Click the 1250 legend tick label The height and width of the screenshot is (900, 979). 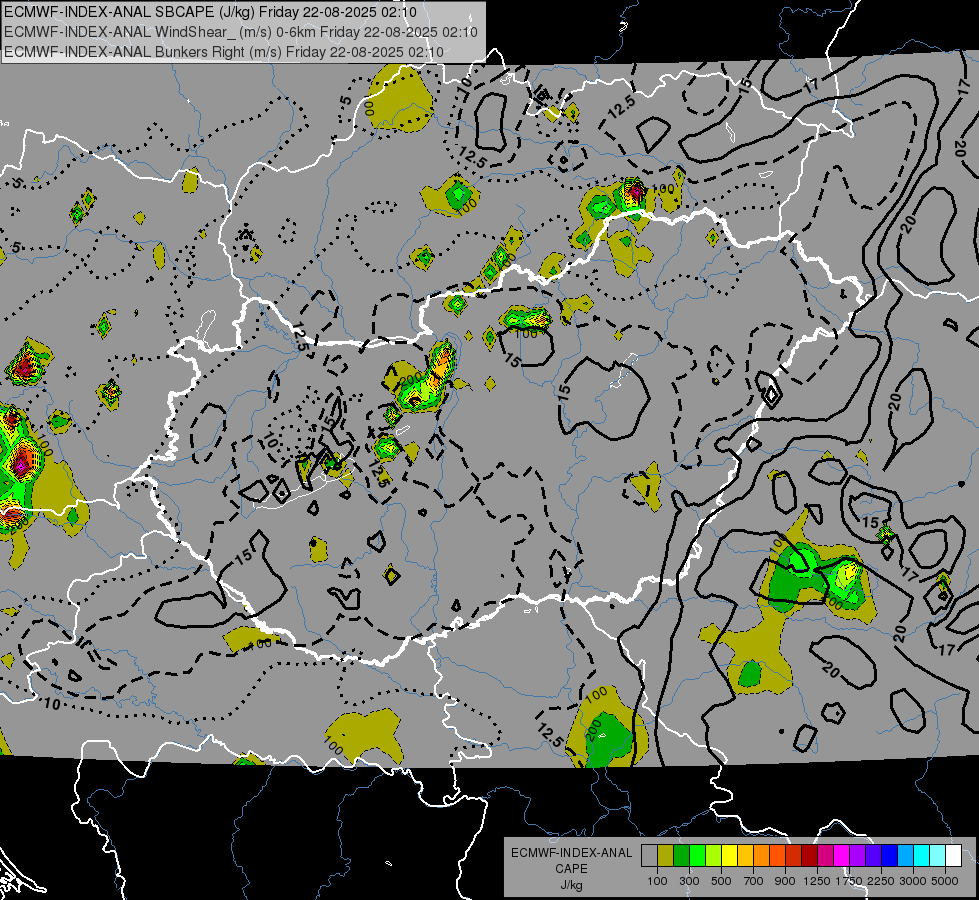tap(817, 881)
